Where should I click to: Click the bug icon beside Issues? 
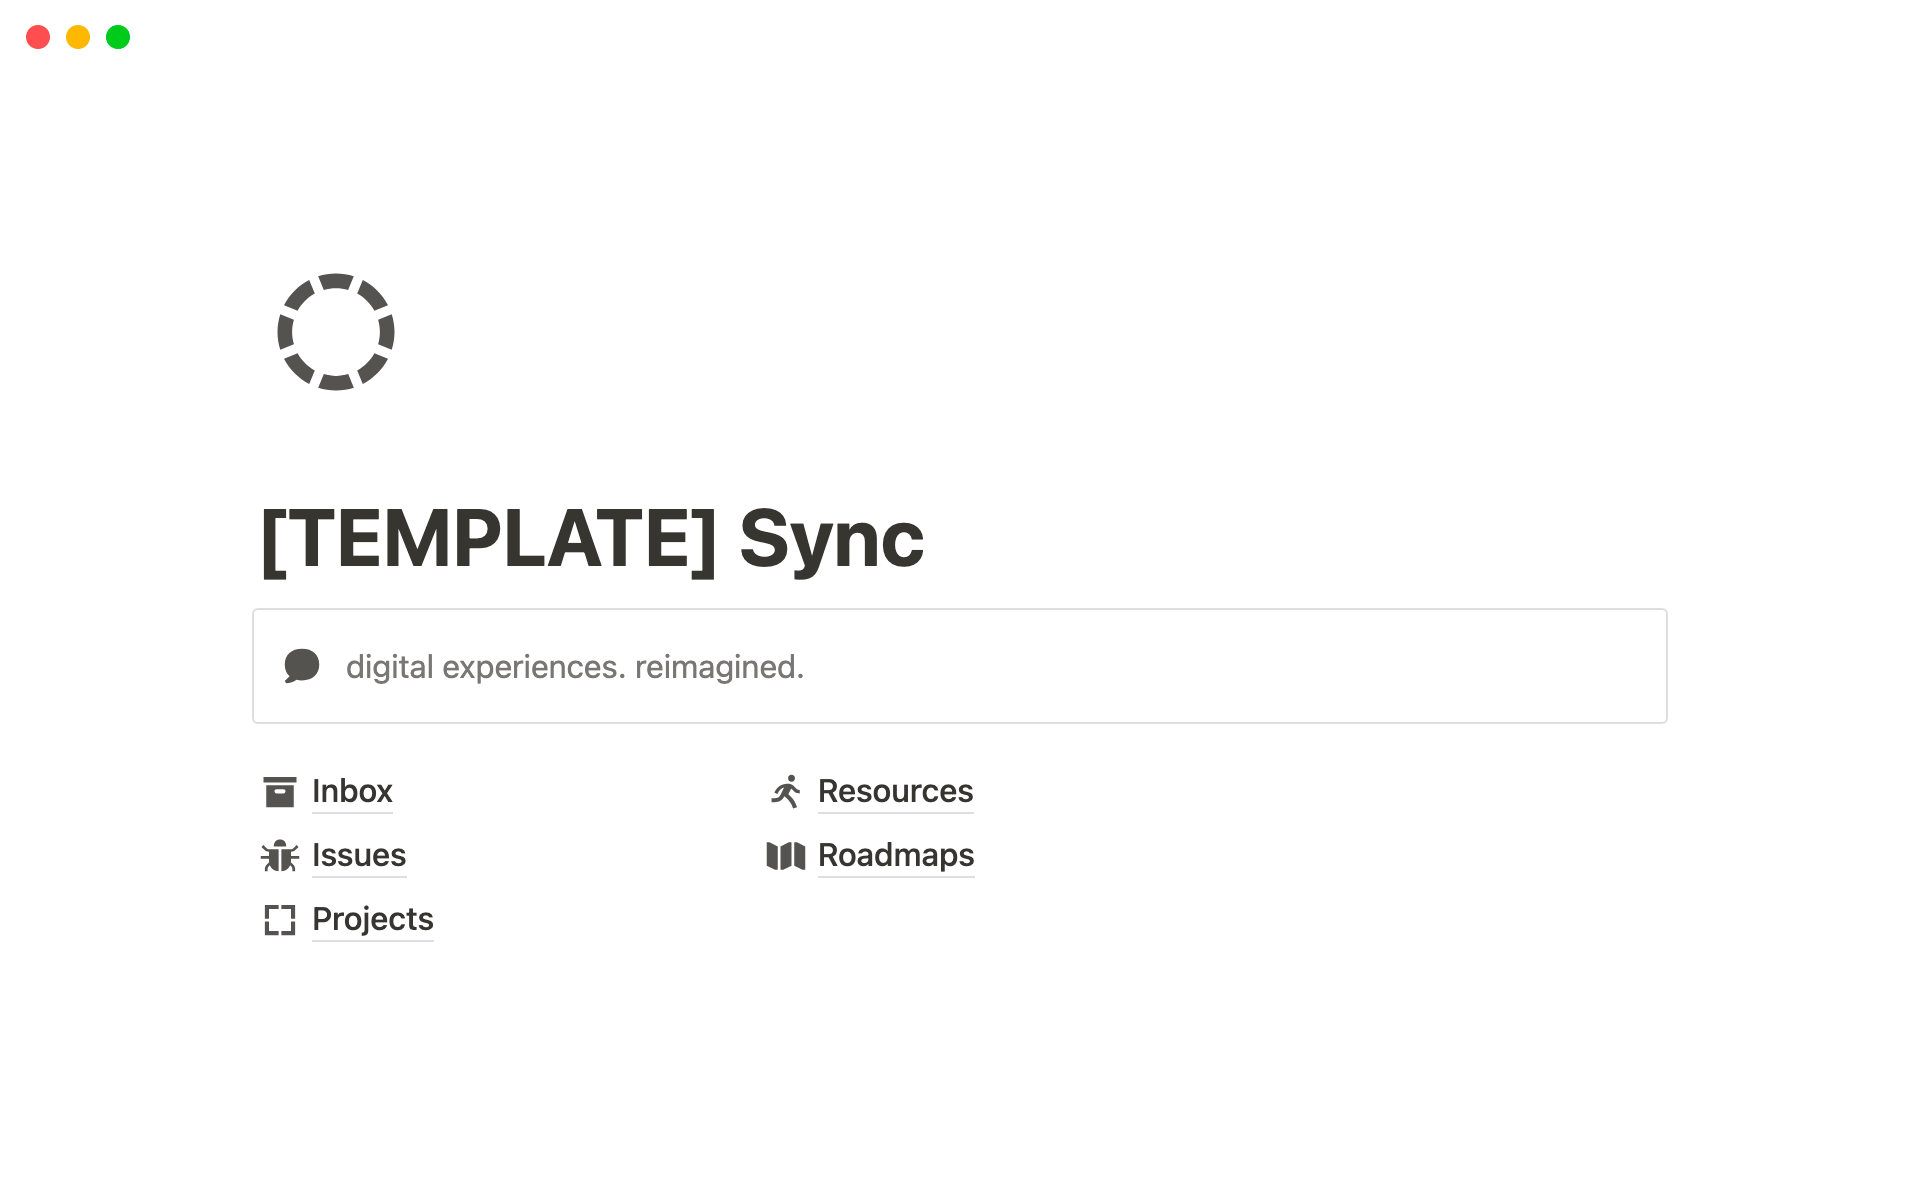tap(280, 856)
